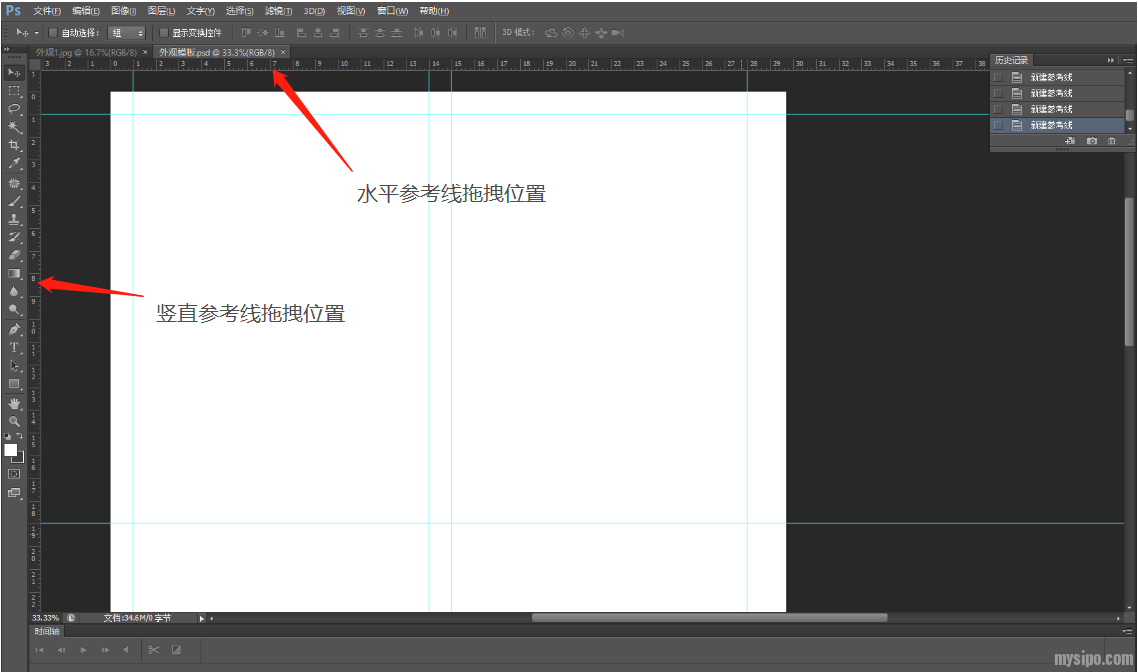
Task: Open the History panel flyout menu
Action: tap(1128, 60)
